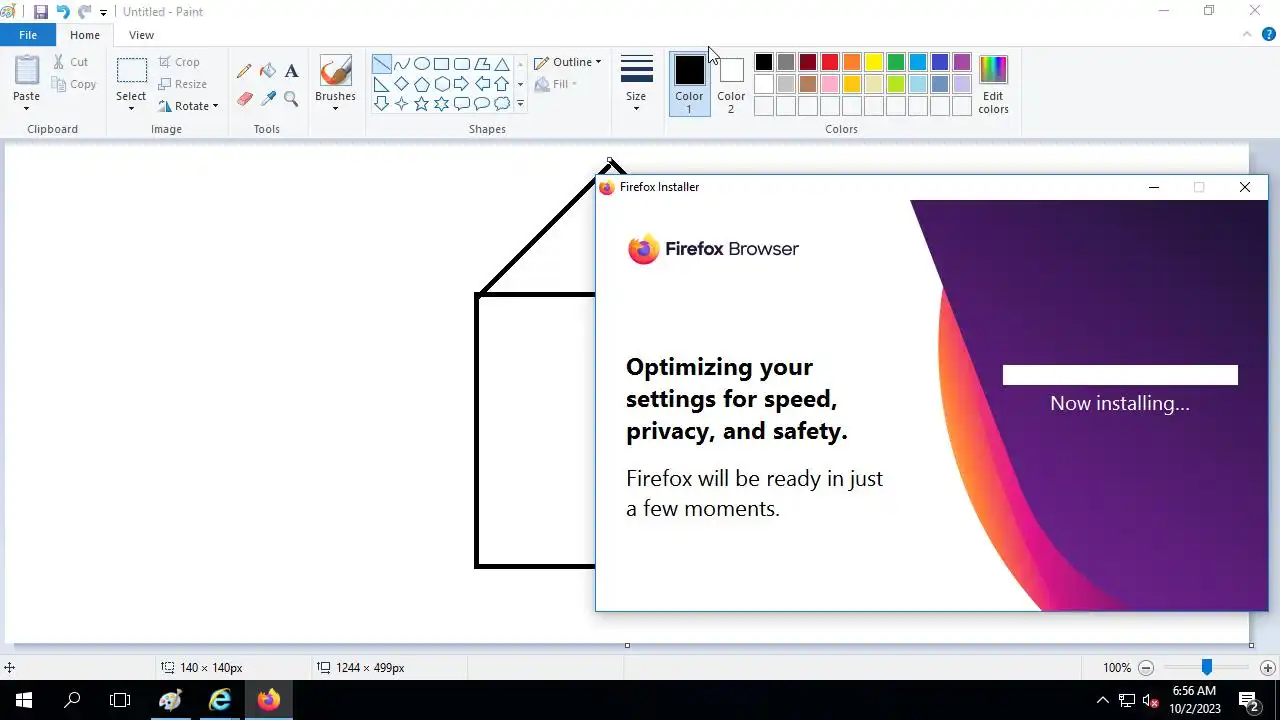This screenshot has width=1280, height=720.
Task: Choose the Rounded rectangular callout shape
Action: (x=461, y=104)
